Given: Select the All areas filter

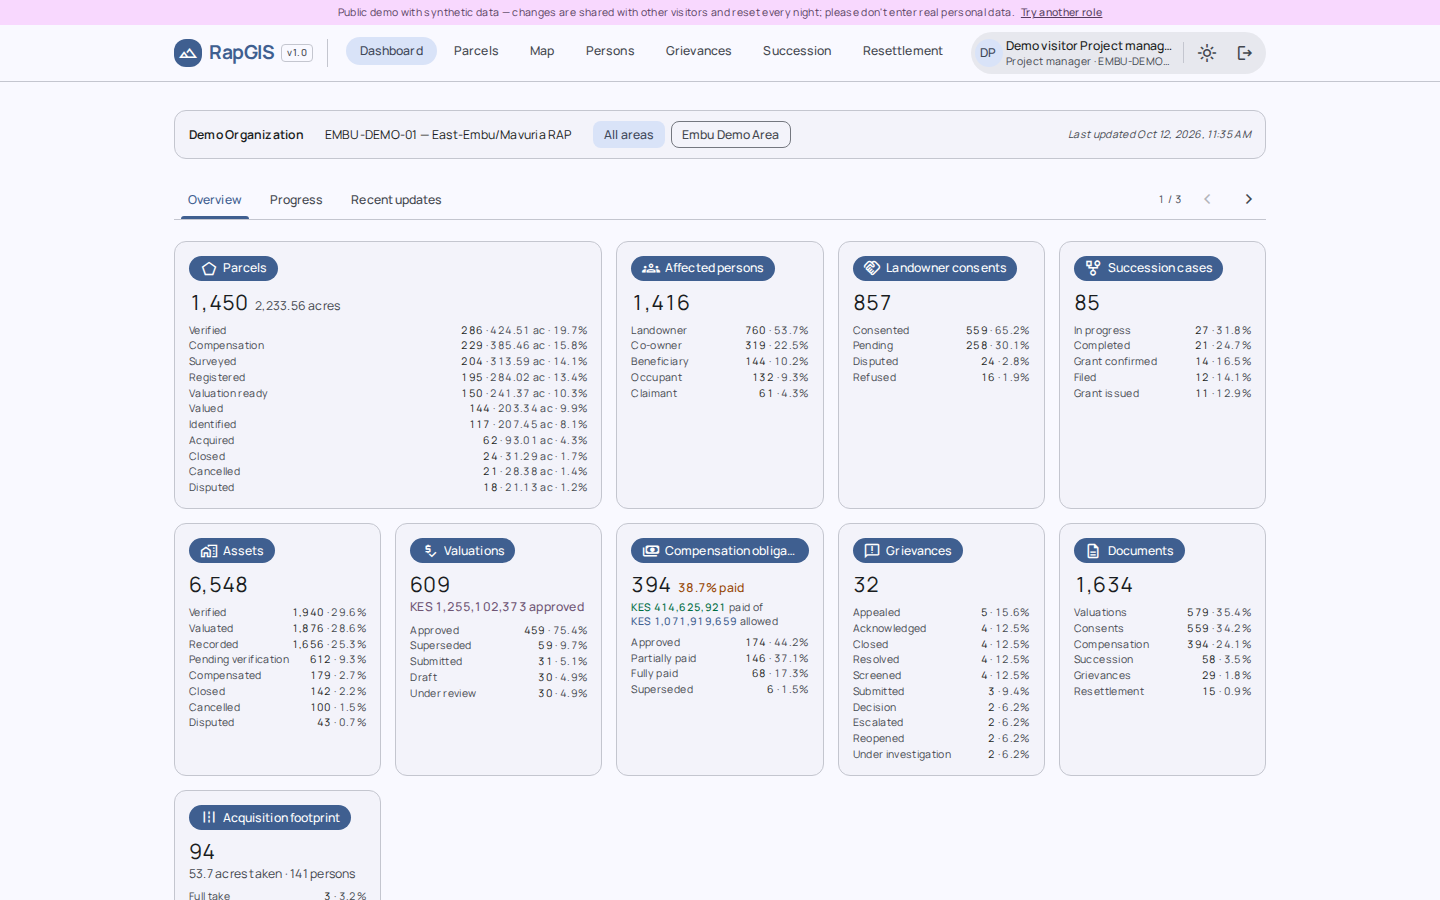Looking at the screenshot, I should [628, 135].
